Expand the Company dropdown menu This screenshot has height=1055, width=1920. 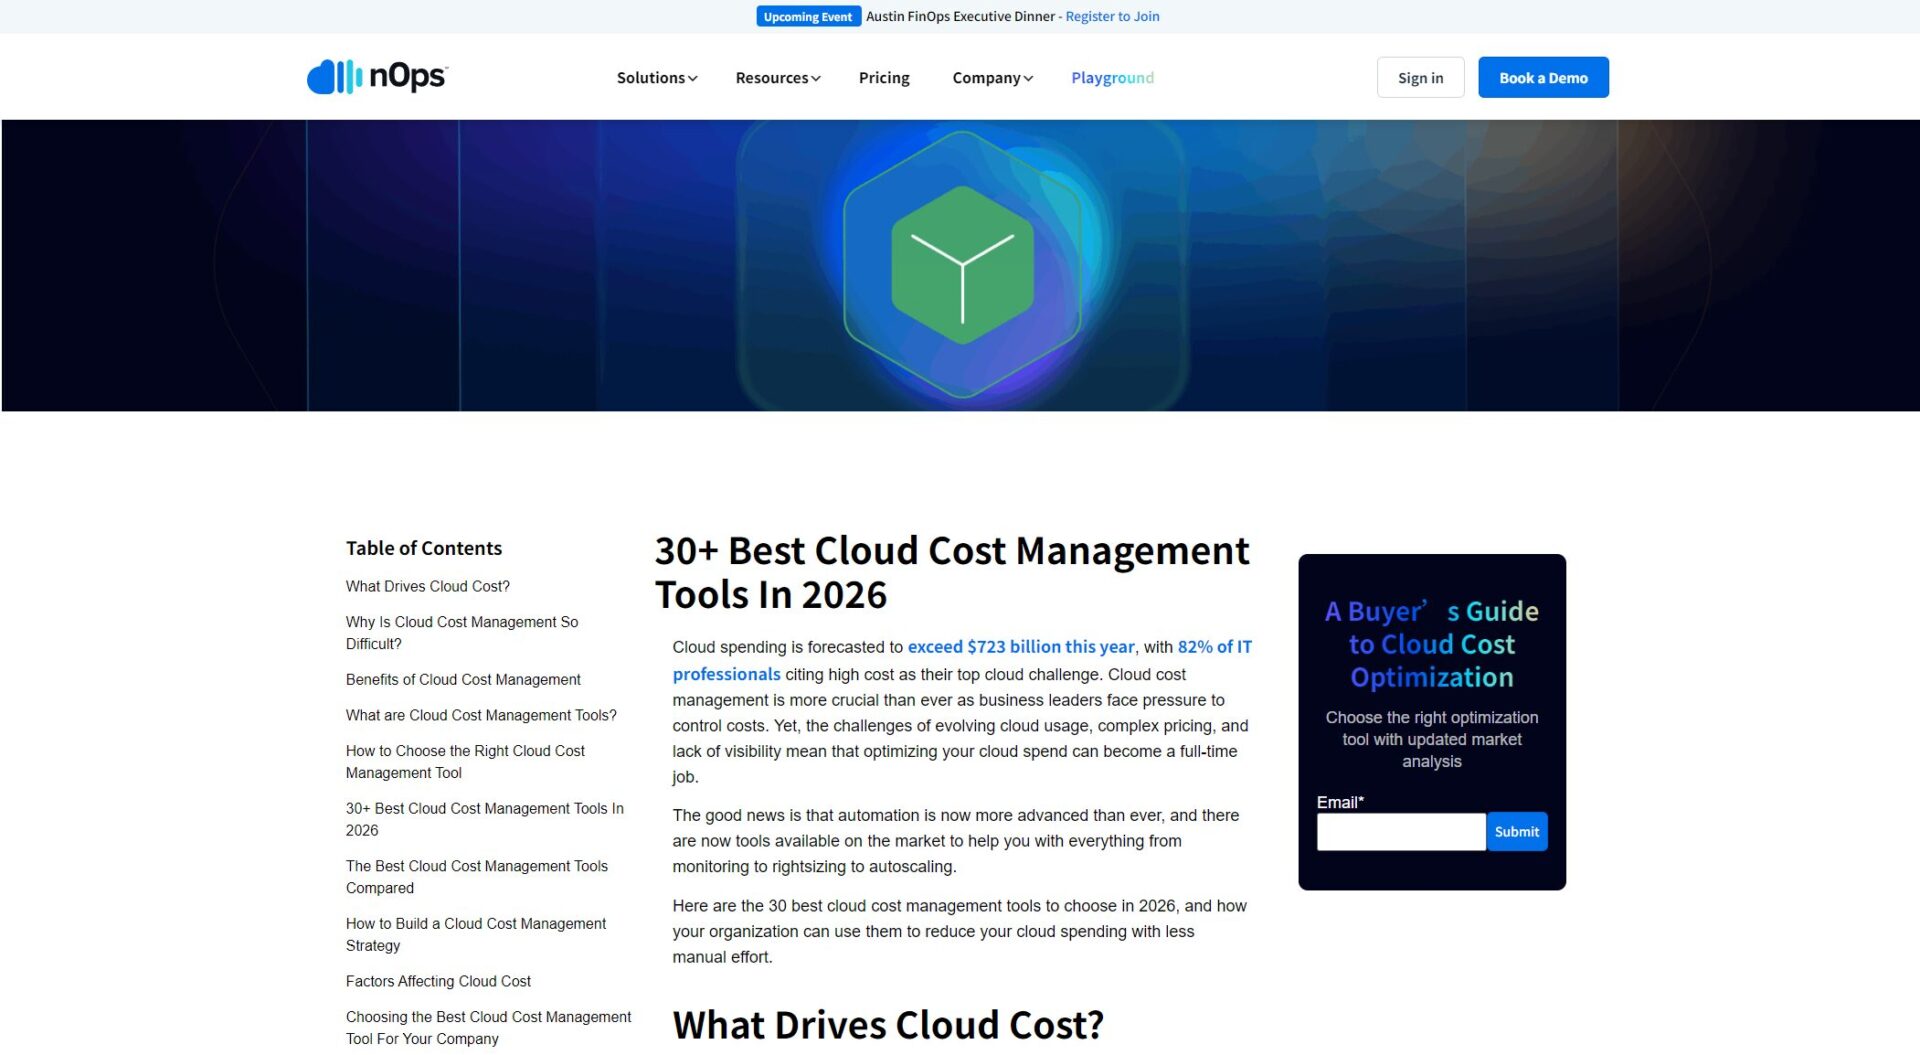[991, 78]
